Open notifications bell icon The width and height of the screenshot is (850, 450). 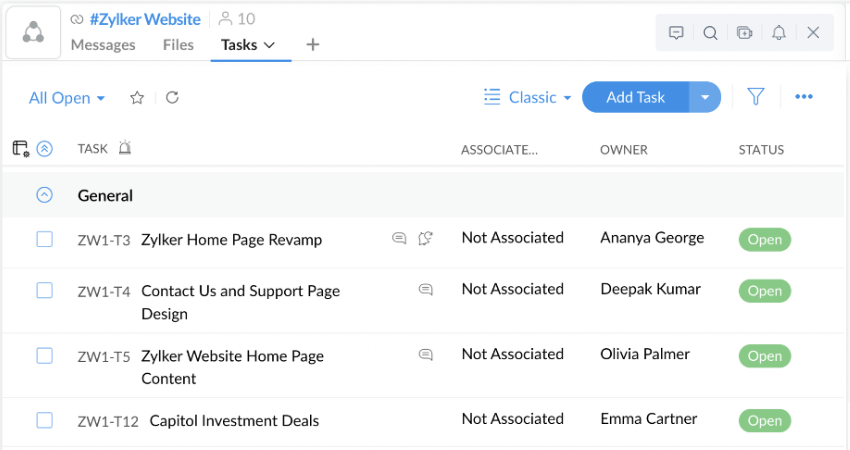779,33
